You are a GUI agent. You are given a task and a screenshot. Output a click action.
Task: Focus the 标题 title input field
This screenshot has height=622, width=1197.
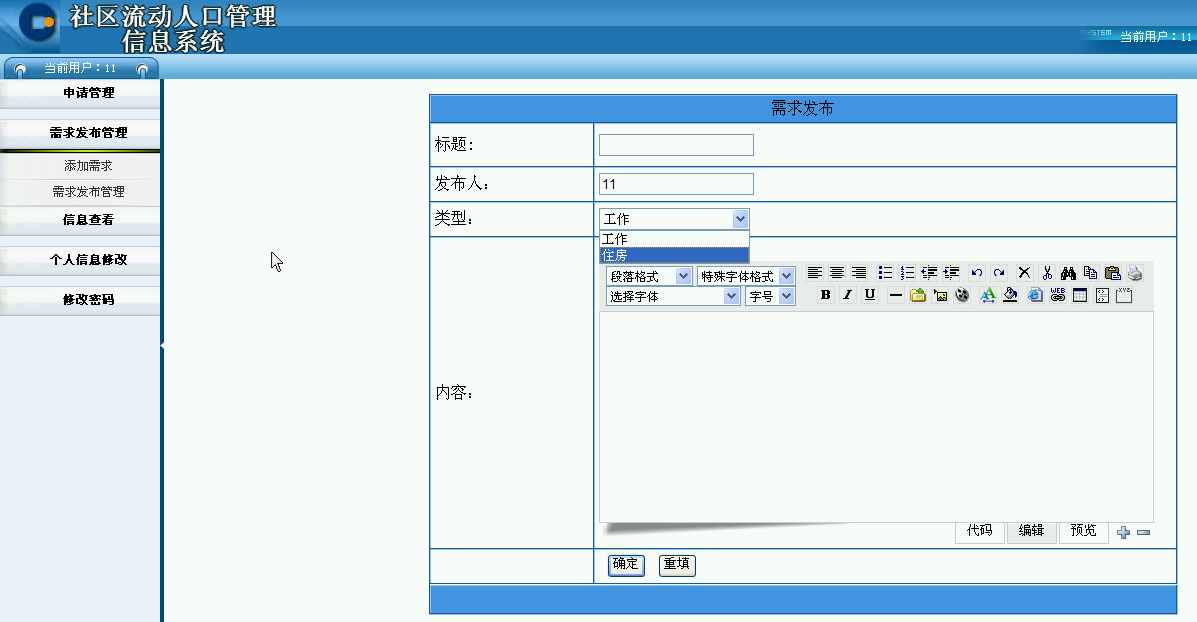click(676, 145)
